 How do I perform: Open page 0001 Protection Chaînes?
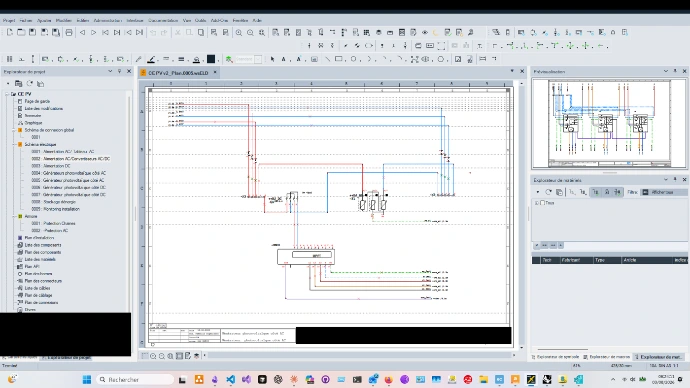pos(53,223)
